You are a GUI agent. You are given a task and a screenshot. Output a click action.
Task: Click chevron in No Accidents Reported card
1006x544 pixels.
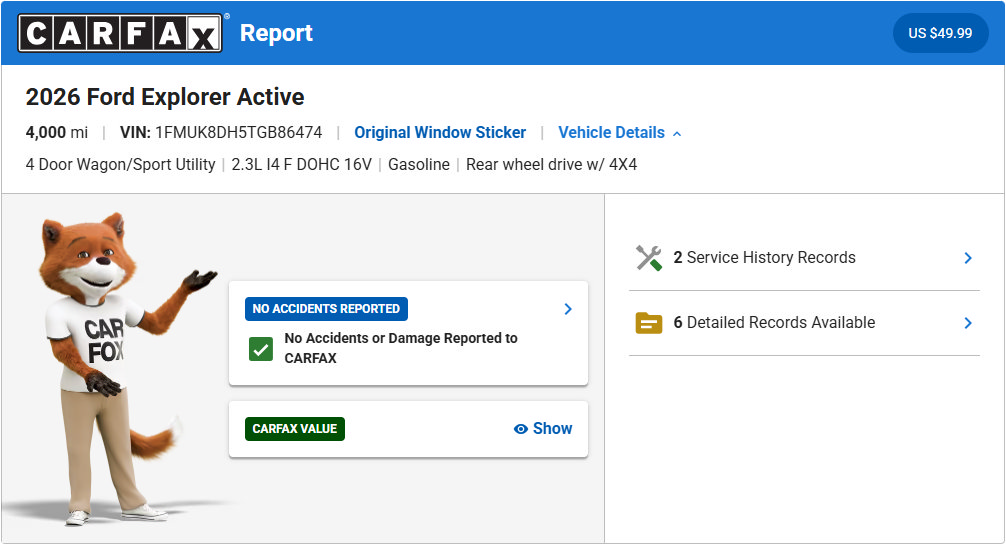568,309
